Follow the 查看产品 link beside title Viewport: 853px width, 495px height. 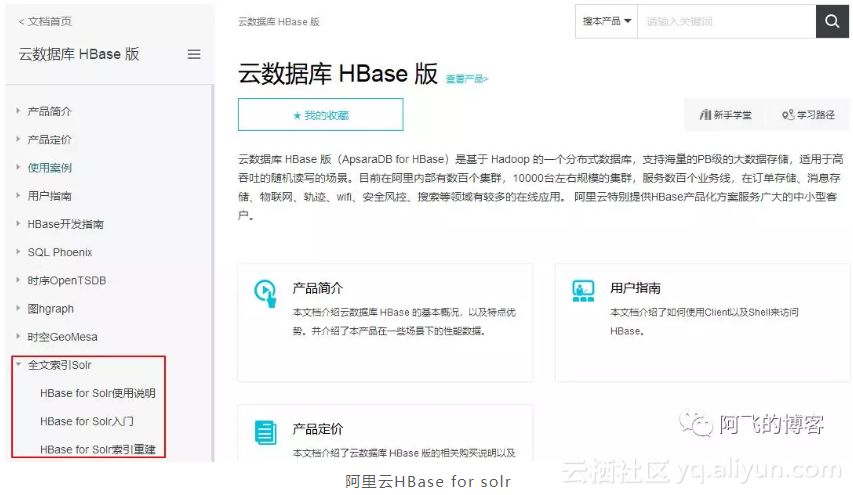tap(467, 79)
